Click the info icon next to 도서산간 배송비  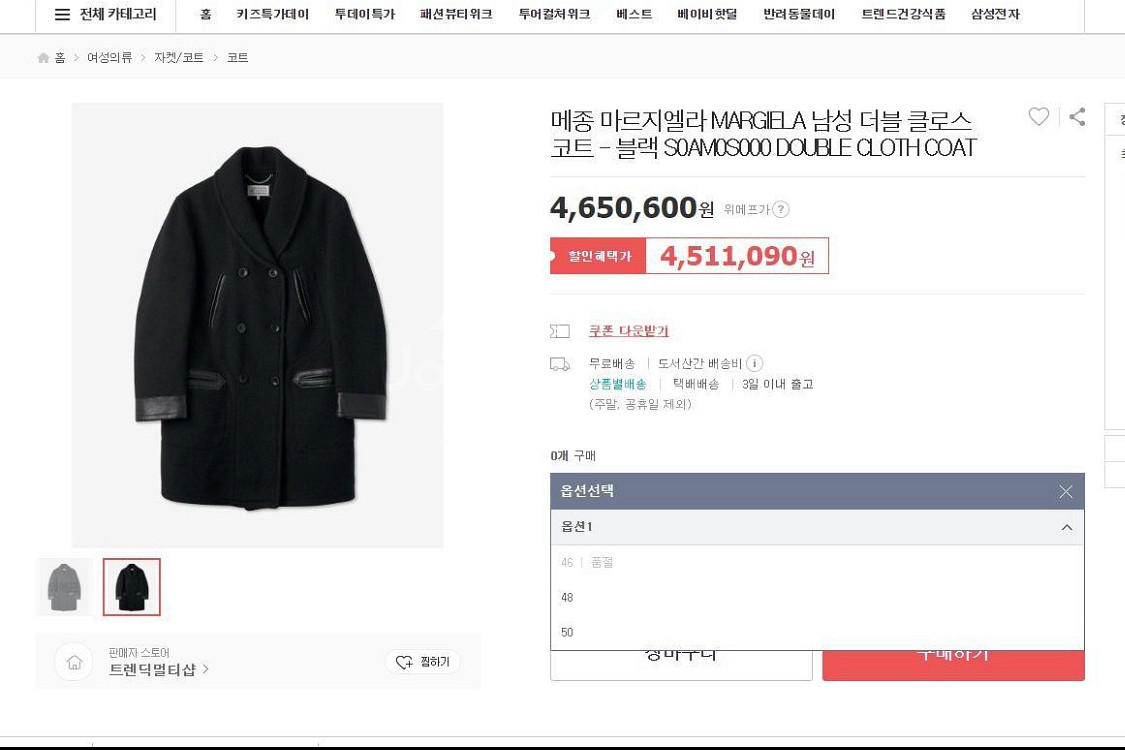(x=753, y=363)
